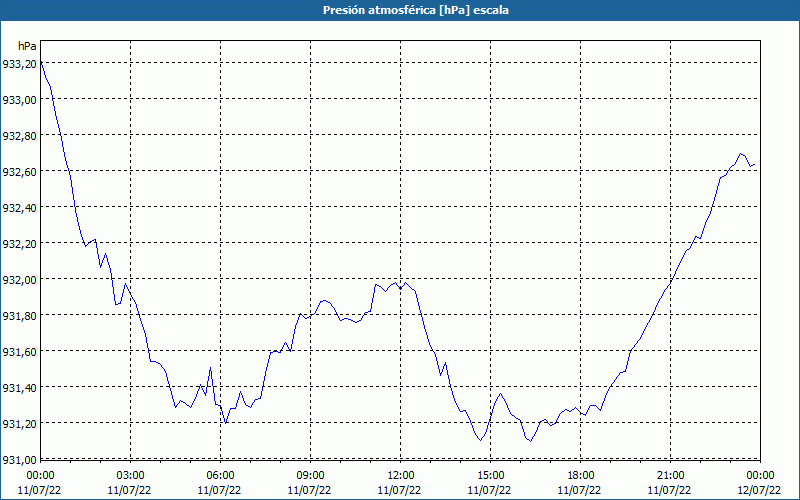Image resolution: width=800 pixels, height=500 pixels.
Task: Select the 931,00 y-axis value
Action: point(20,459)
